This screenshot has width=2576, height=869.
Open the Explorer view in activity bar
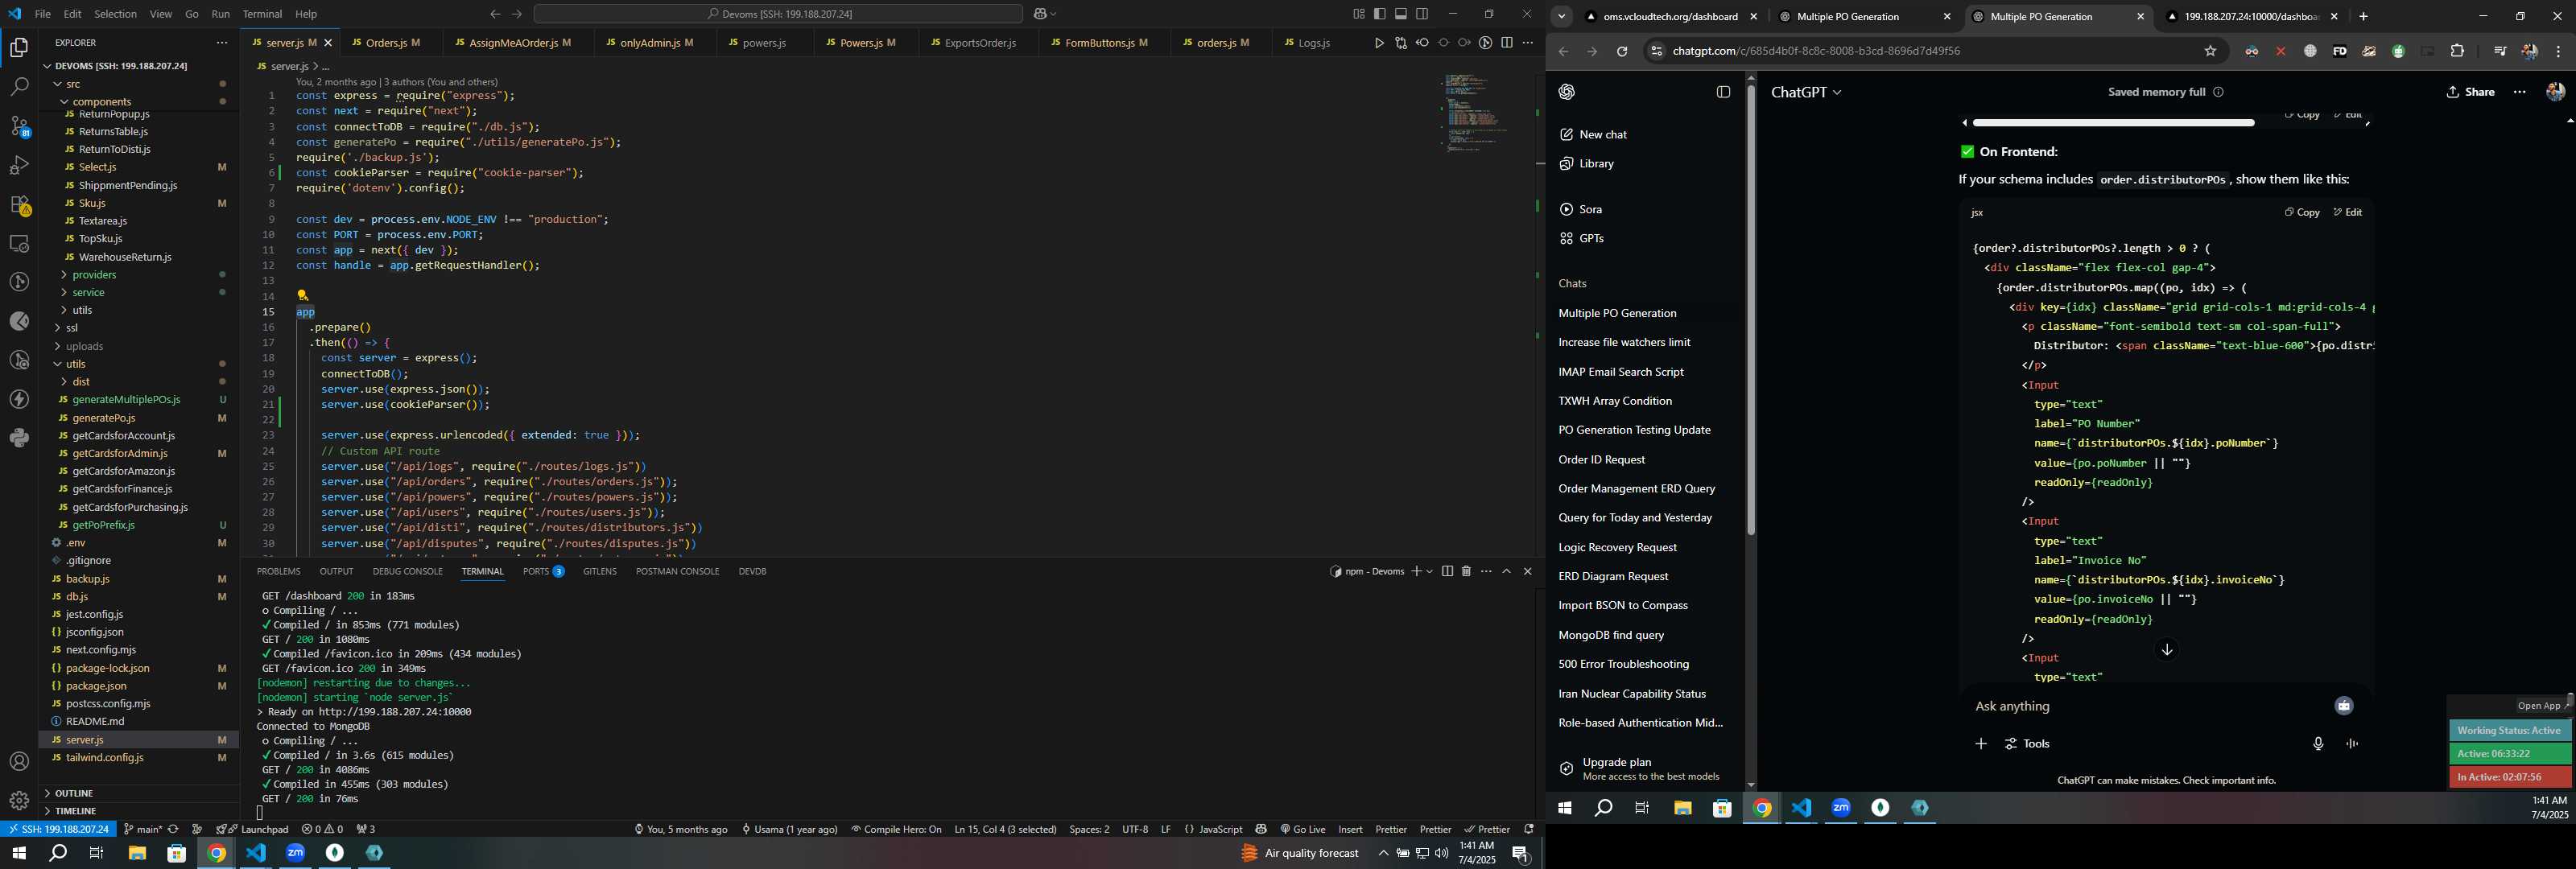[19, 47]
